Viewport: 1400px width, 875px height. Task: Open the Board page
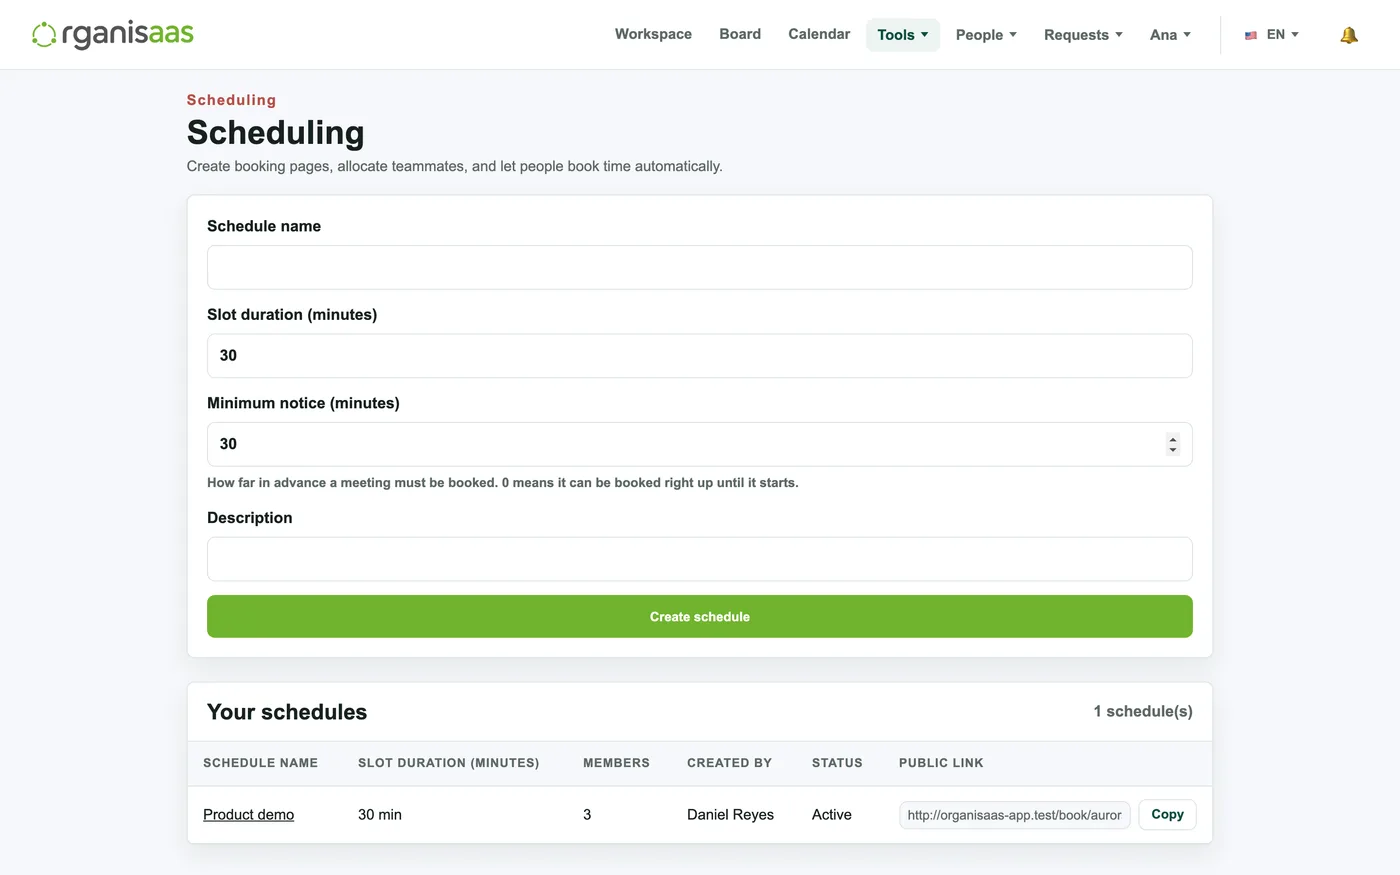(x=740, y=34)
